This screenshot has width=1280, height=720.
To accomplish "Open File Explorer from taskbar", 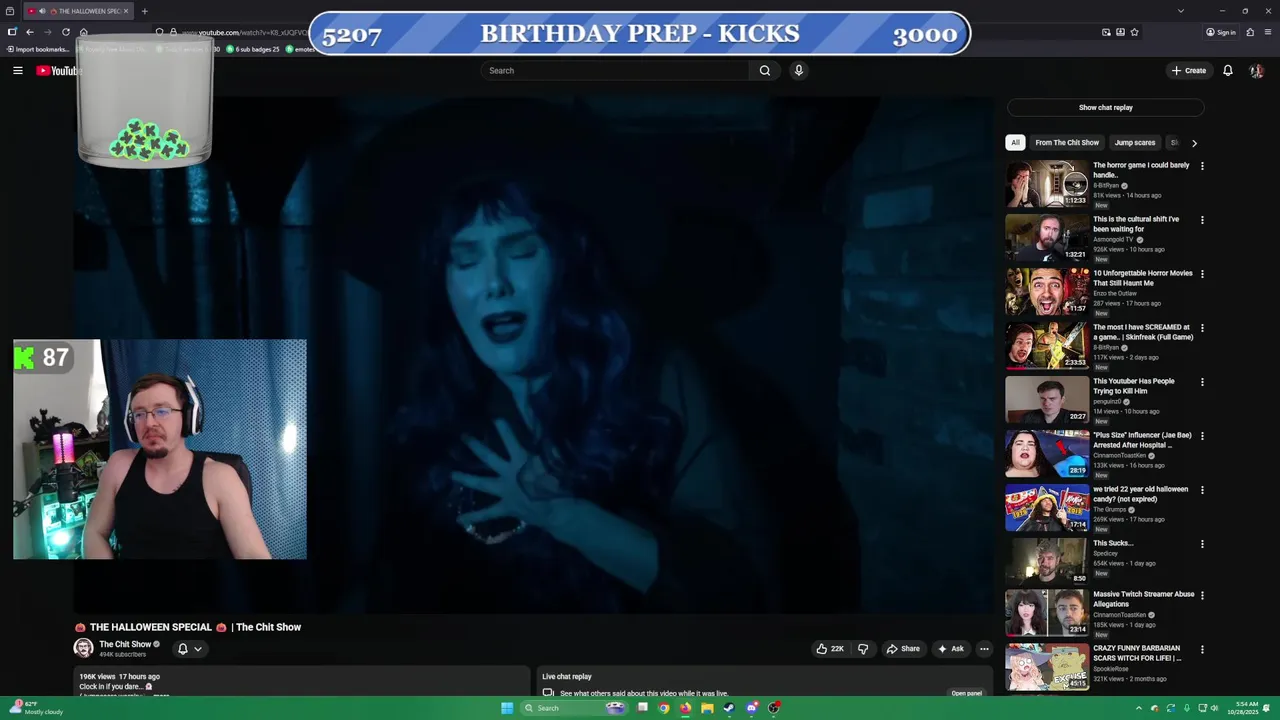I will click(707, 708).
